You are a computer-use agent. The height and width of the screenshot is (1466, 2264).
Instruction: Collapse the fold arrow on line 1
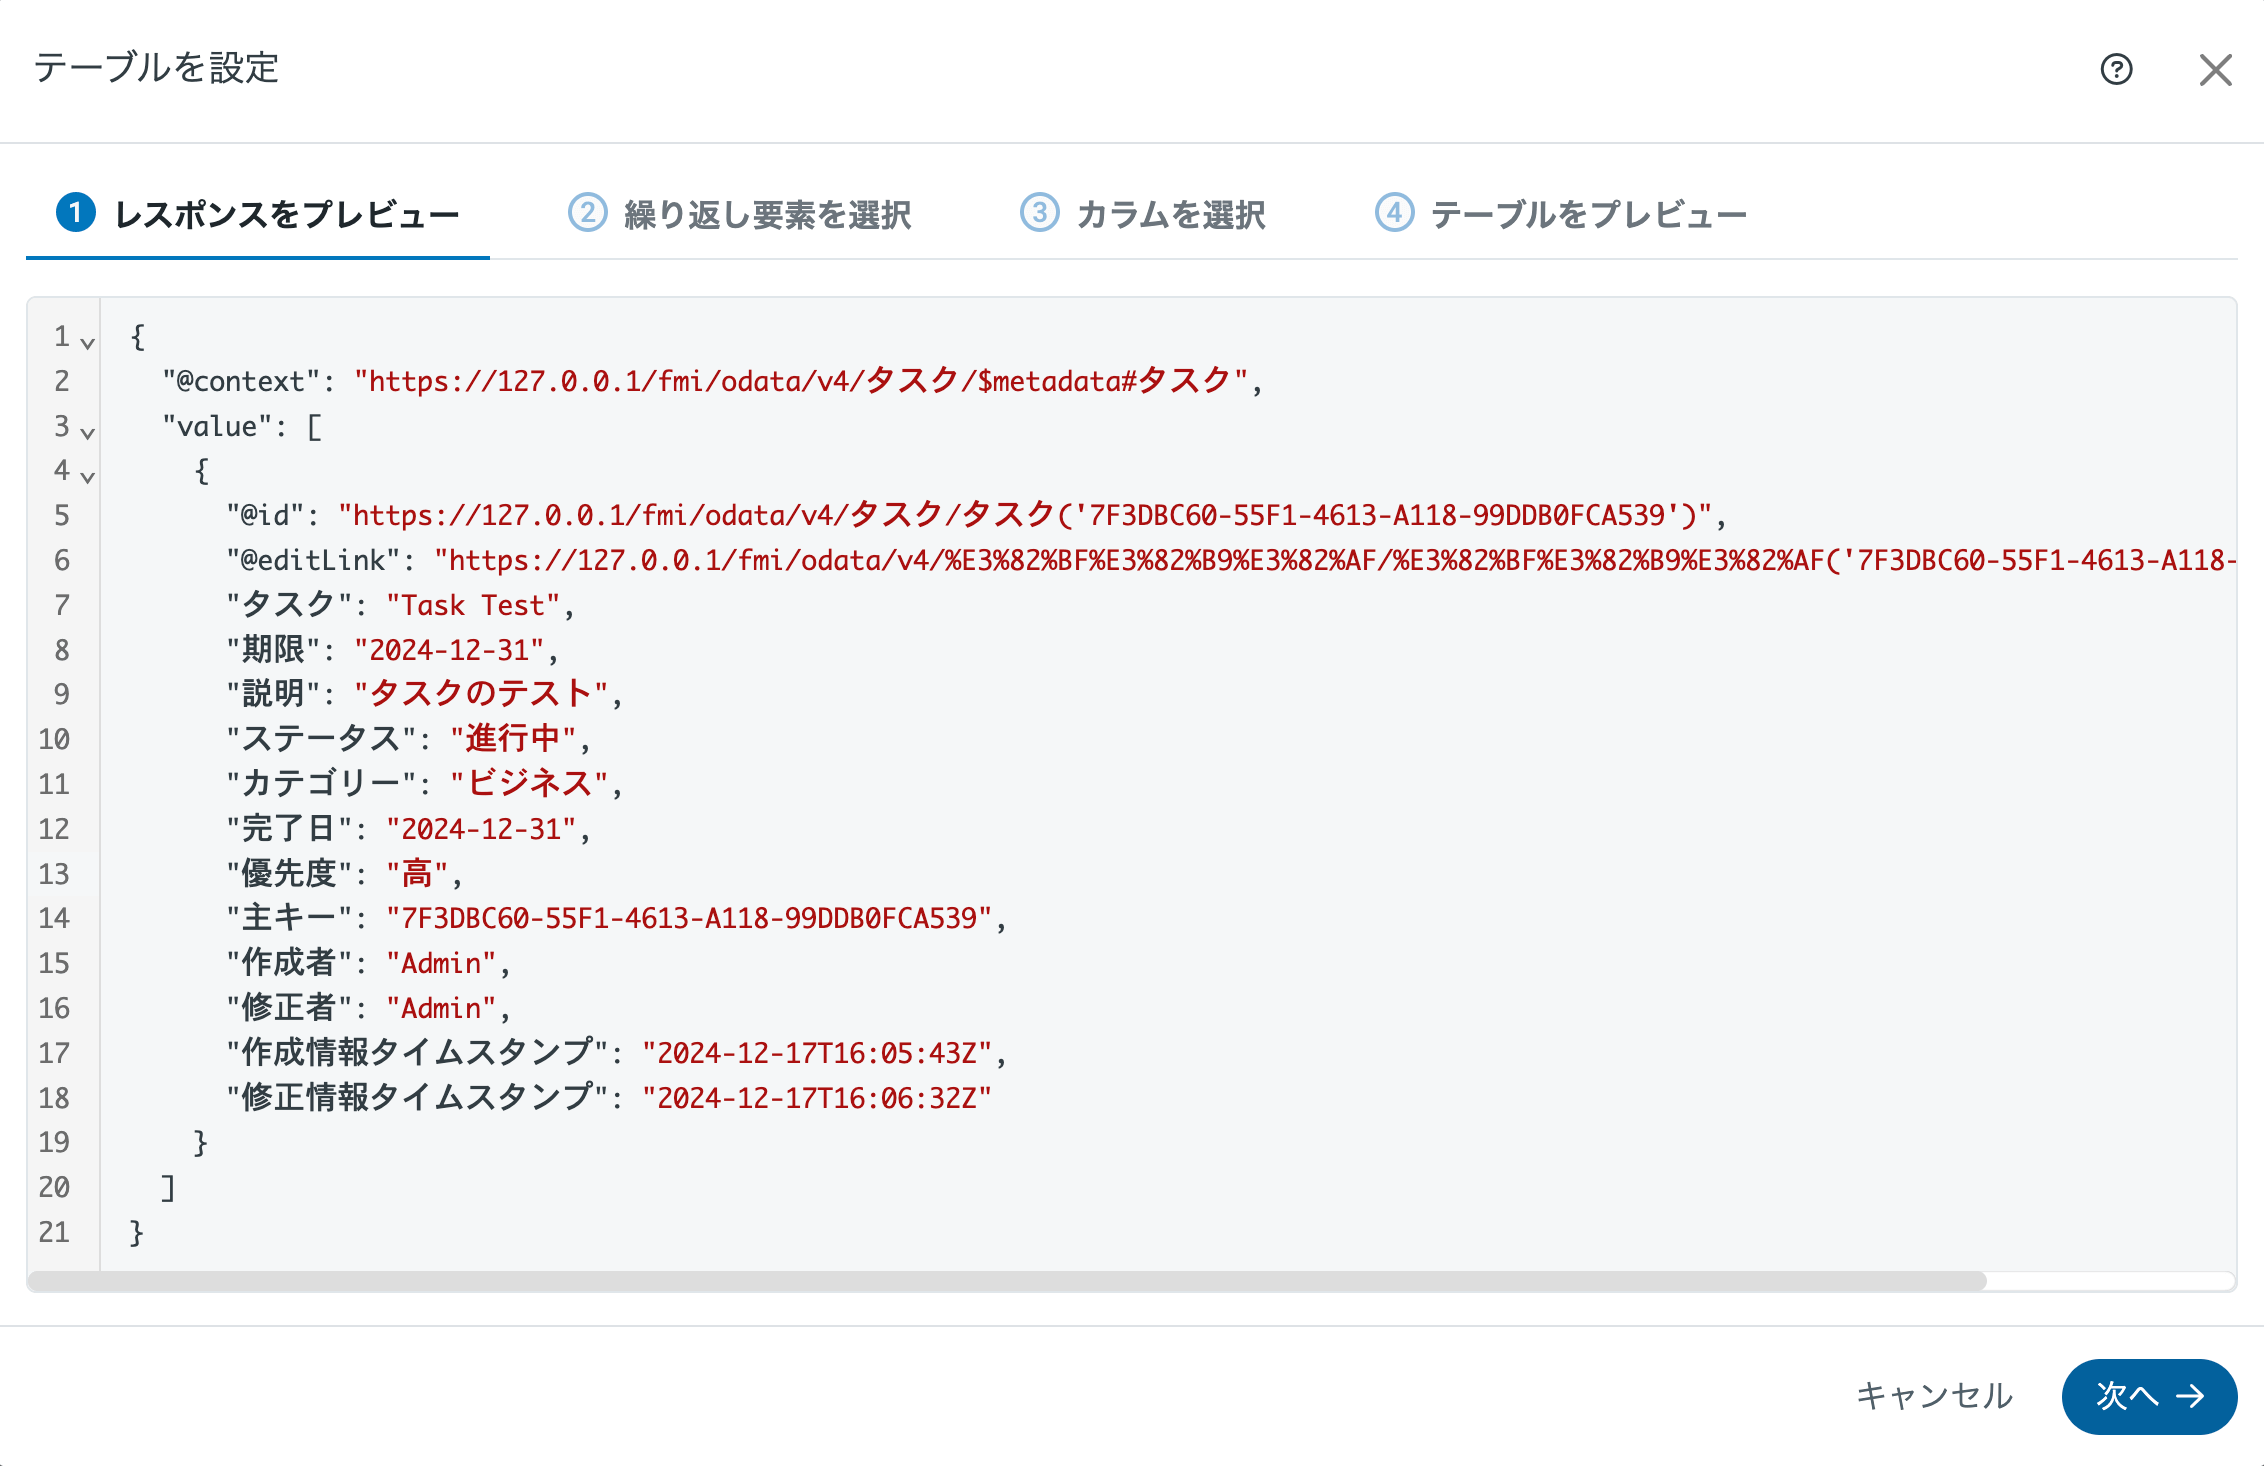88,343
